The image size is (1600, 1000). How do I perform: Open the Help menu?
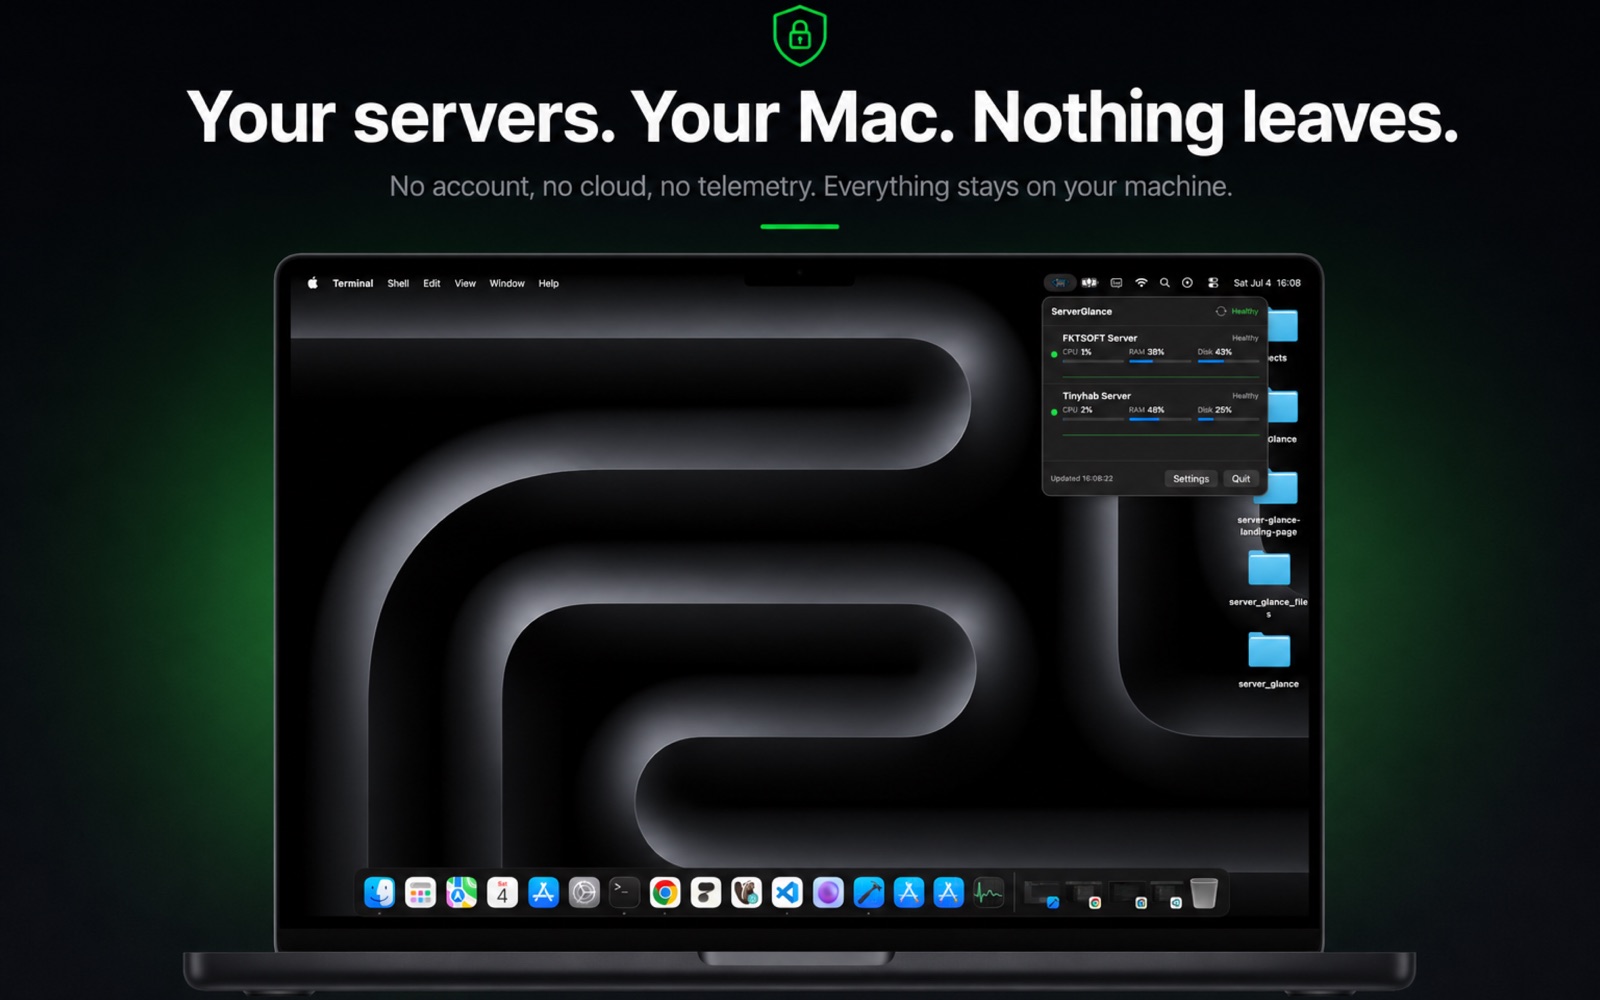(x=548, y=283)
